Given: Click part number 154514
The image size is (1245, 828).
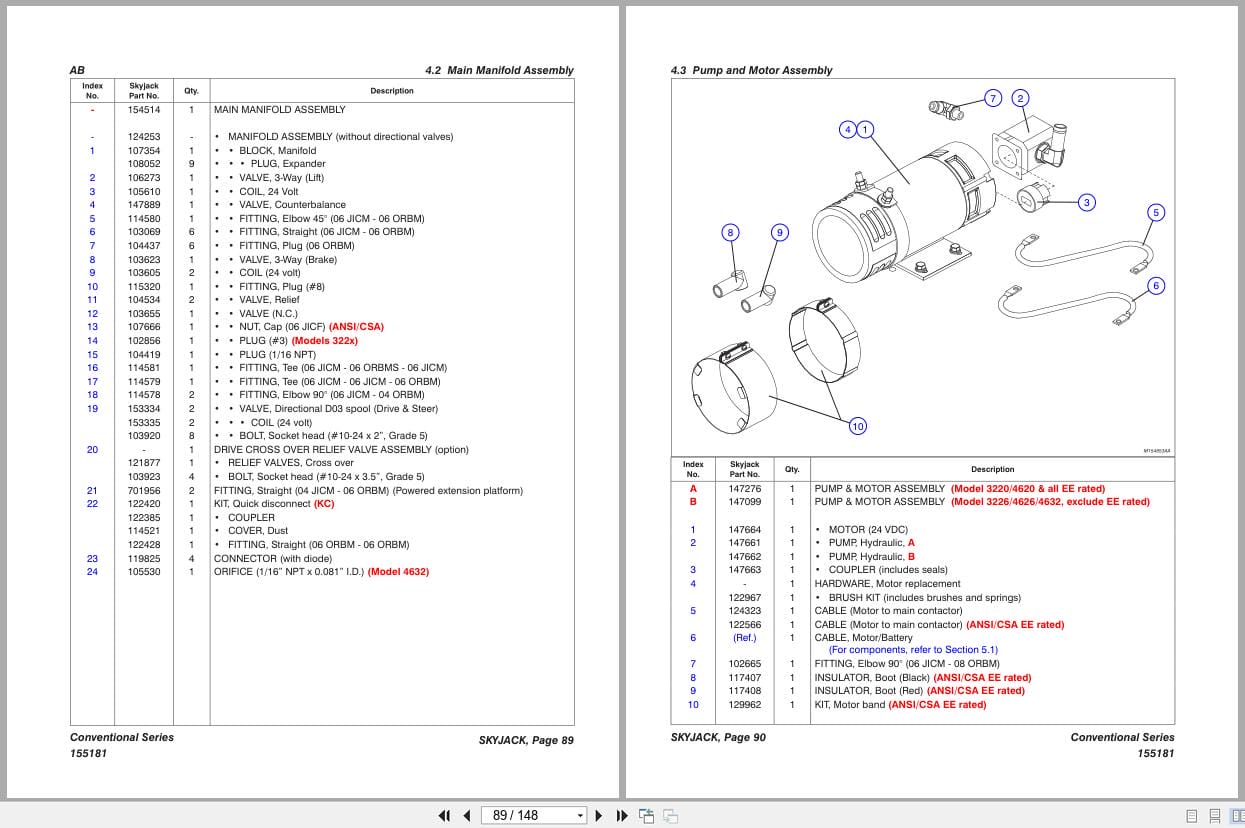Looking at the screenshot, I should pyautogui.click(x=144, y=110).
